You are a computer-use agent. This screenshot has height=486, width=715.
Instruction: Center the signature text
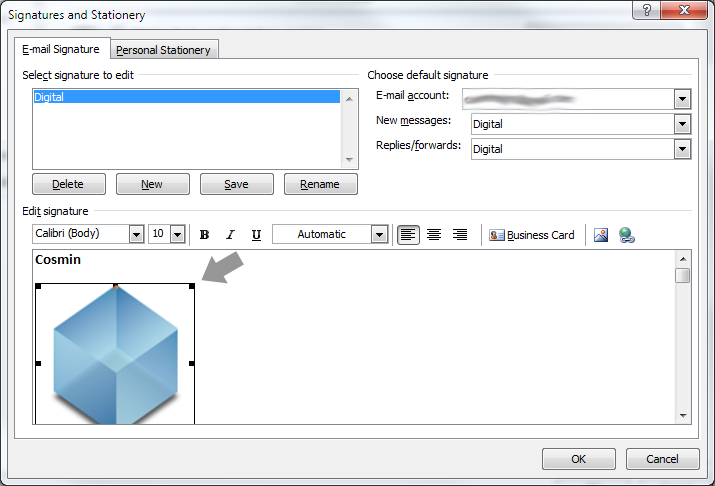tap(434, 235)
